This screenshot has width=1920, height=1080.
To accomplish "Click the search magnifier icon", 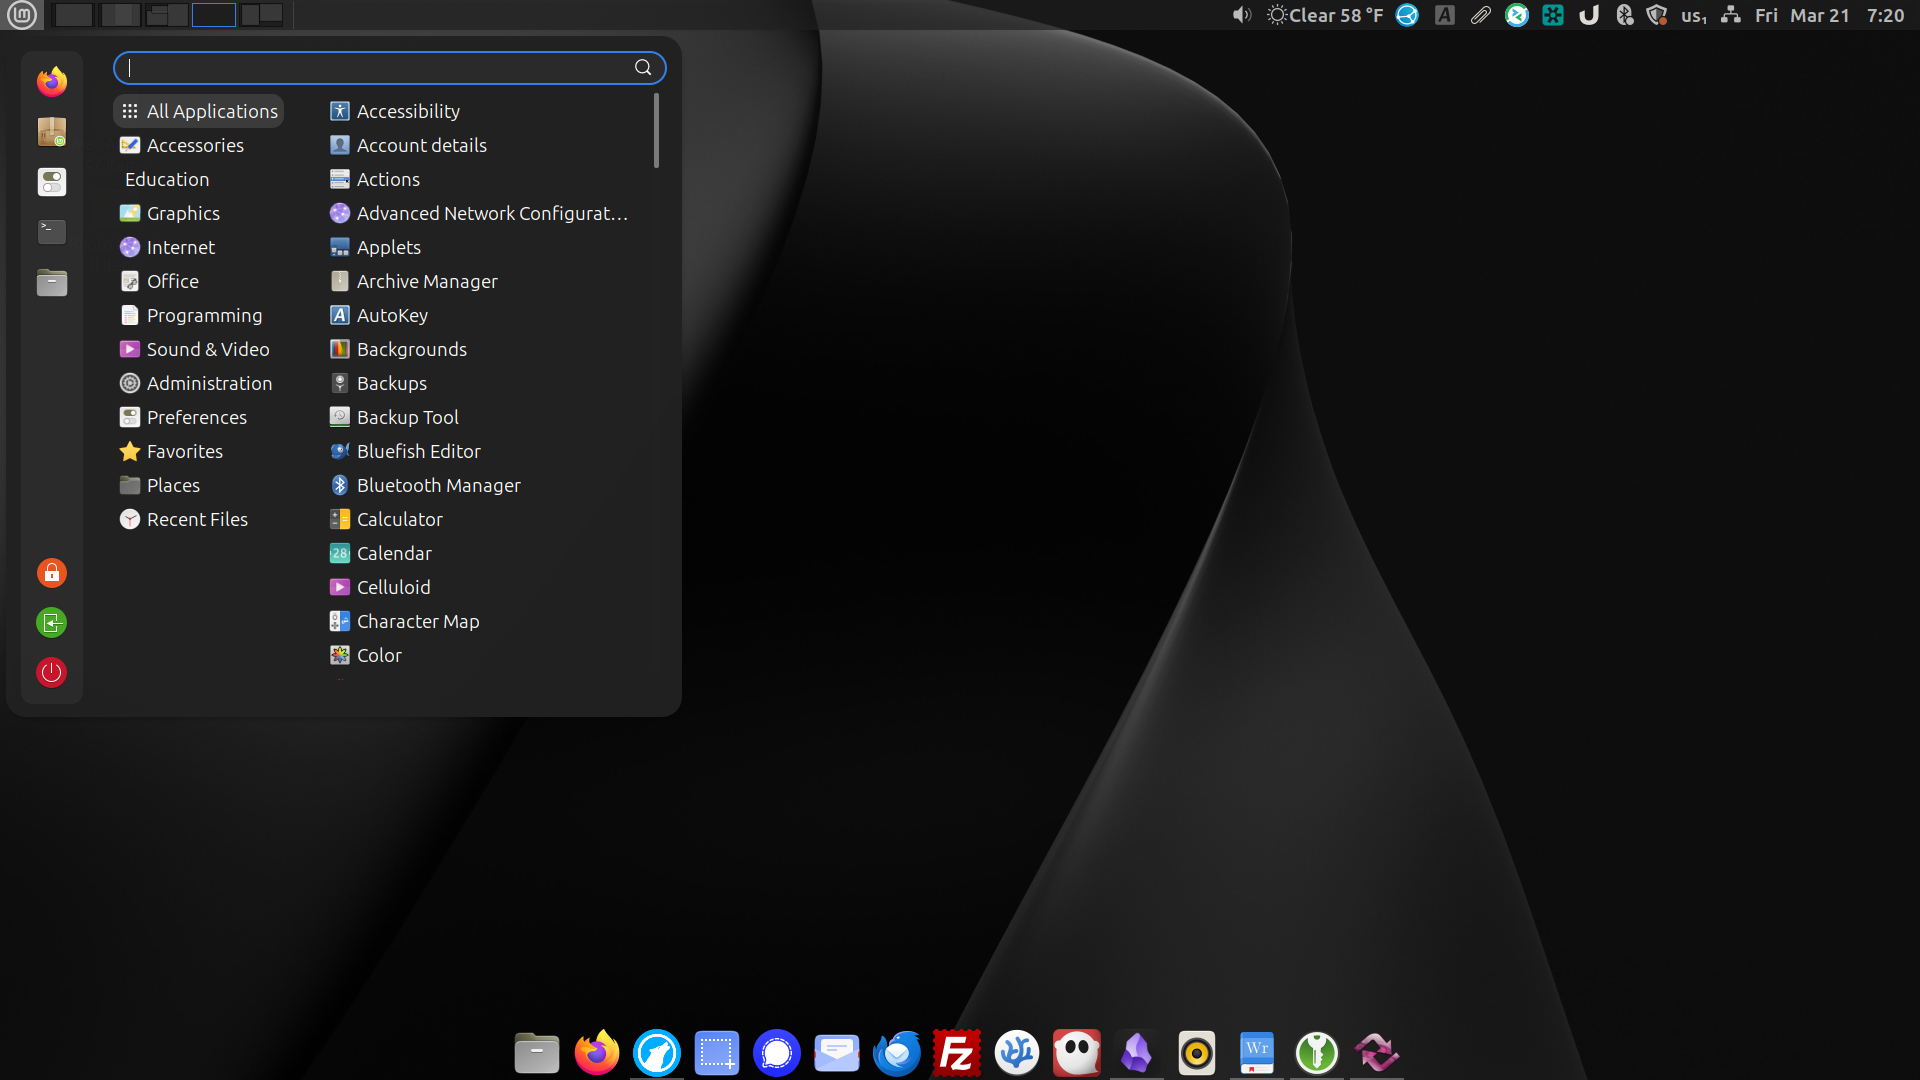I will pyautogui.click(x=643, y=67).
